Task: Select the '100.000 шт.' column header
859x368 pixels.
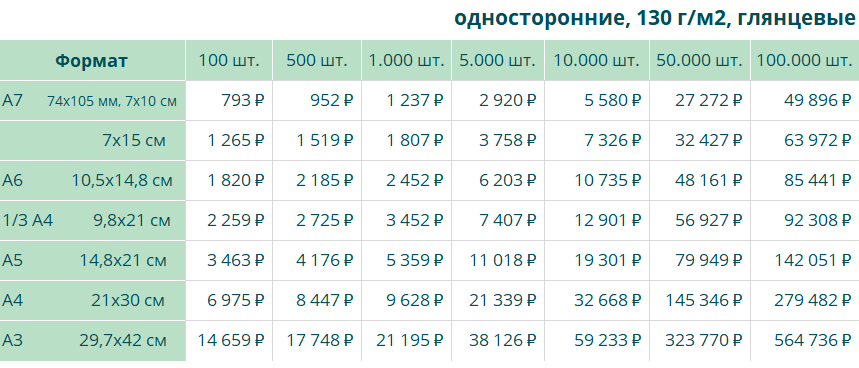Action: tap(805, 60)
